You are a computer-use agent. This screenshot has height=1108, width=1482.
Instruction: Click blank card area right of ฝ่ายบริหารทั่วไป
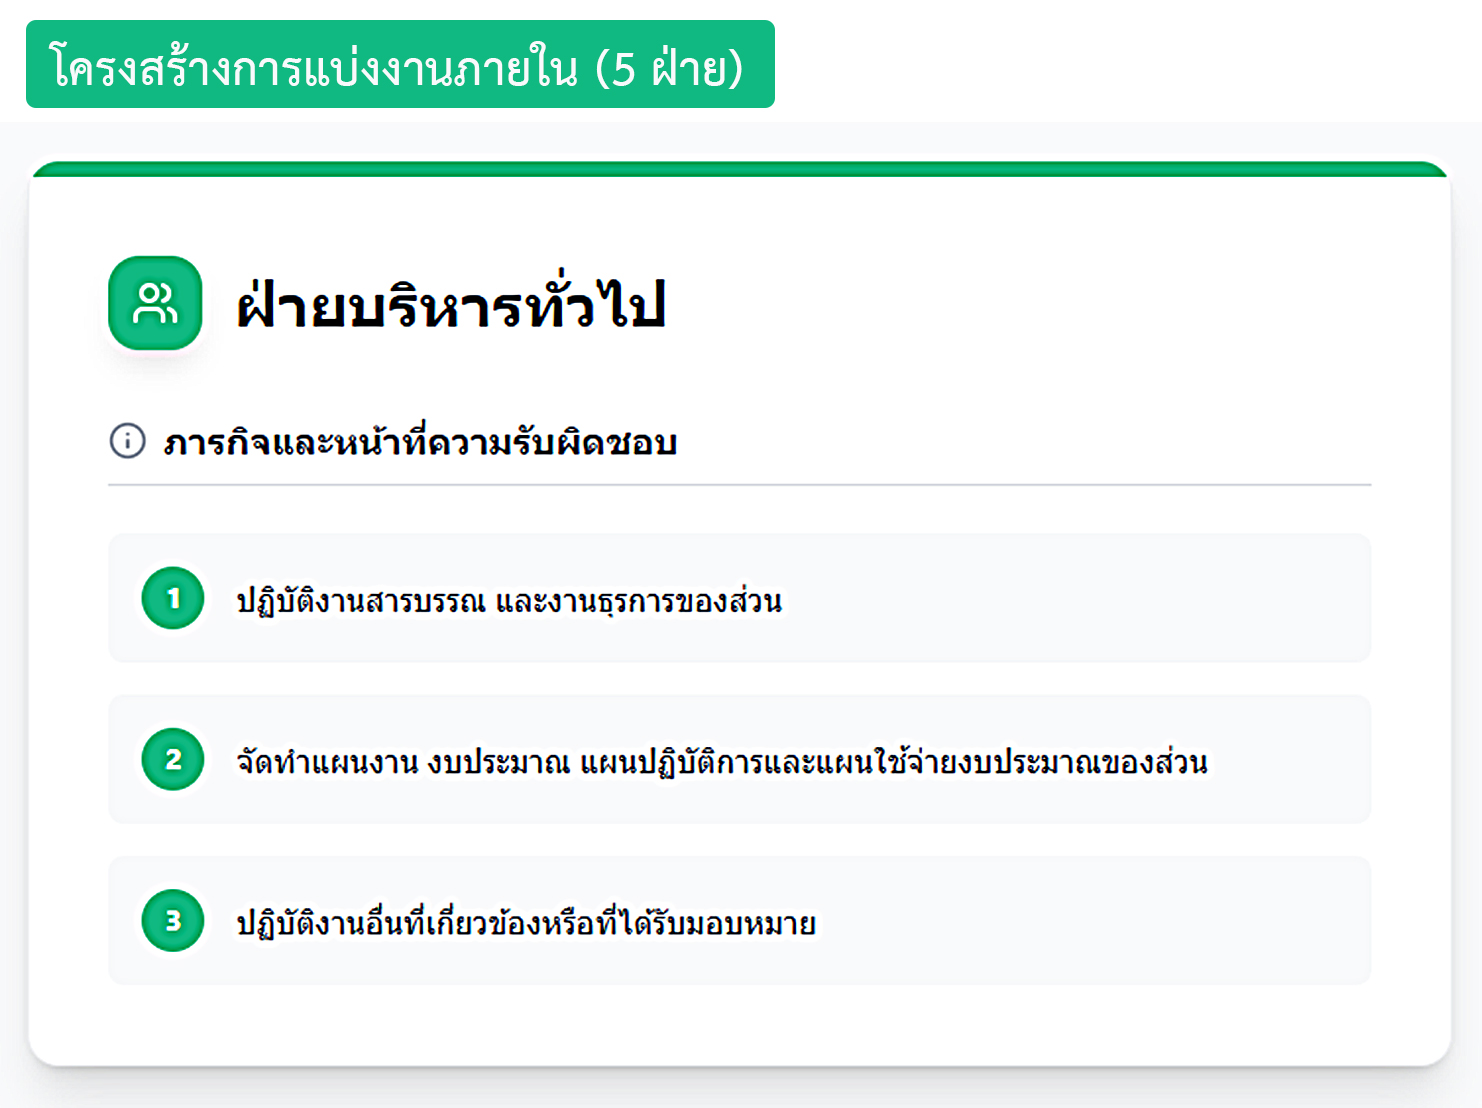tap(1000, 303)
